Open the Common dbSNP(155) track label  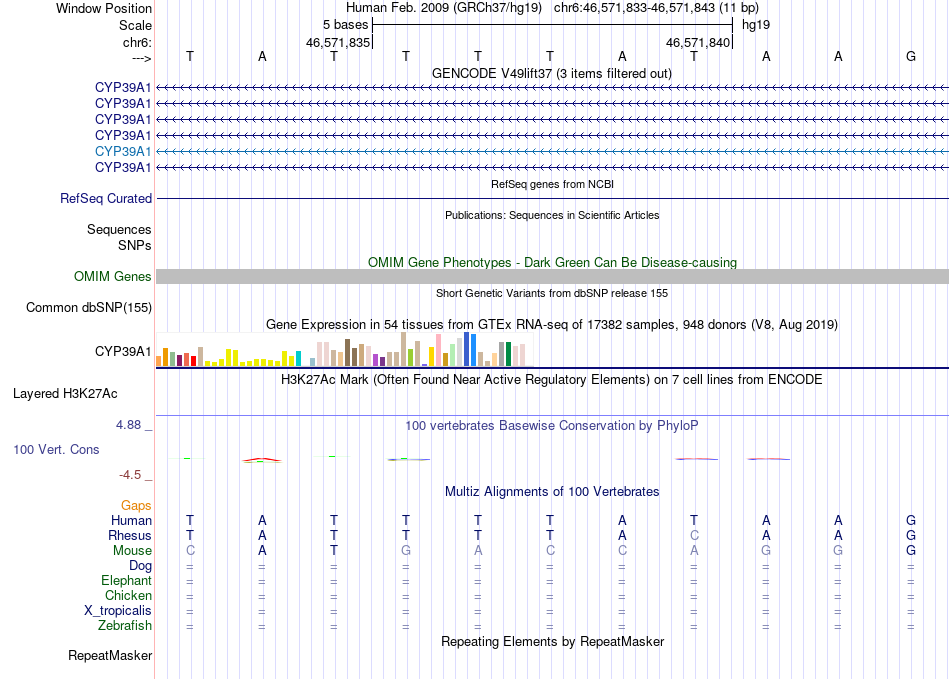[x=88, y=307]
